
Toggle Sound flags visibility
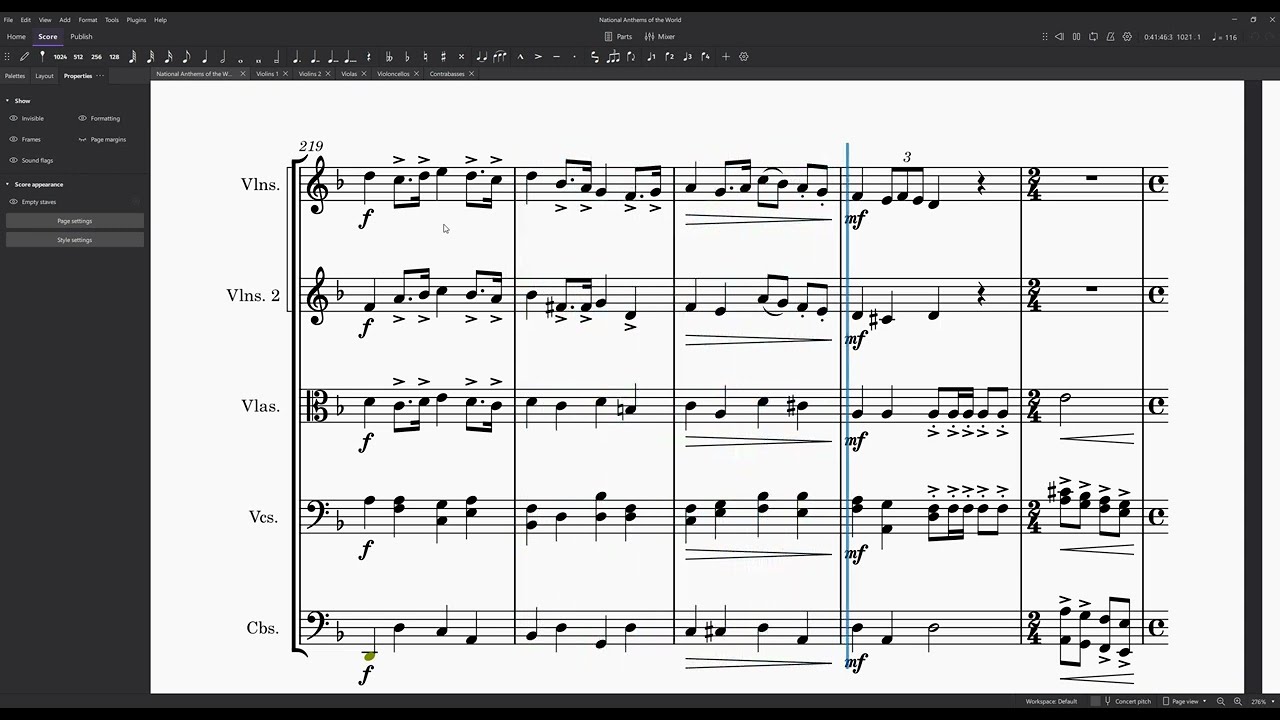point(31,160)
